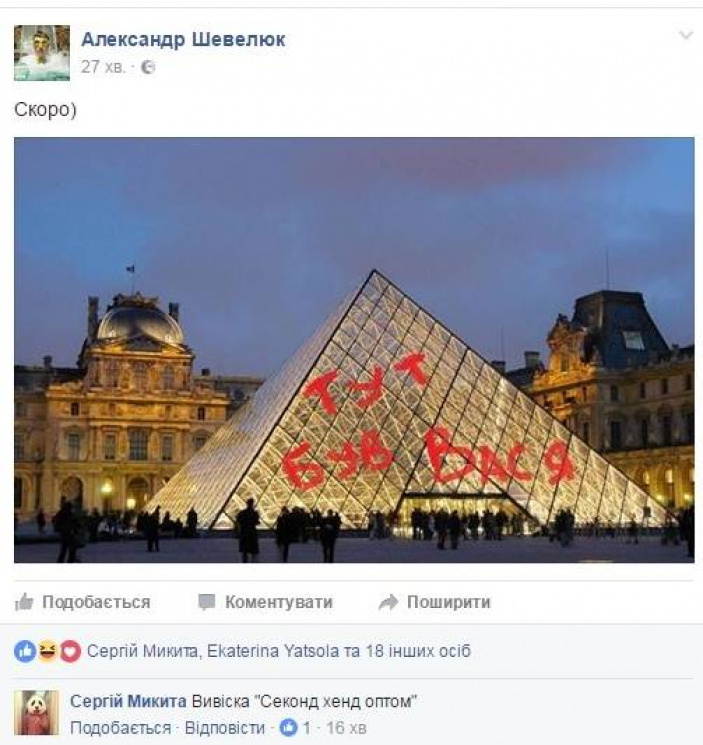703x745 pixels.
Task: Open the Louvre pyramid photo
Action: click(x=354, y=350)
